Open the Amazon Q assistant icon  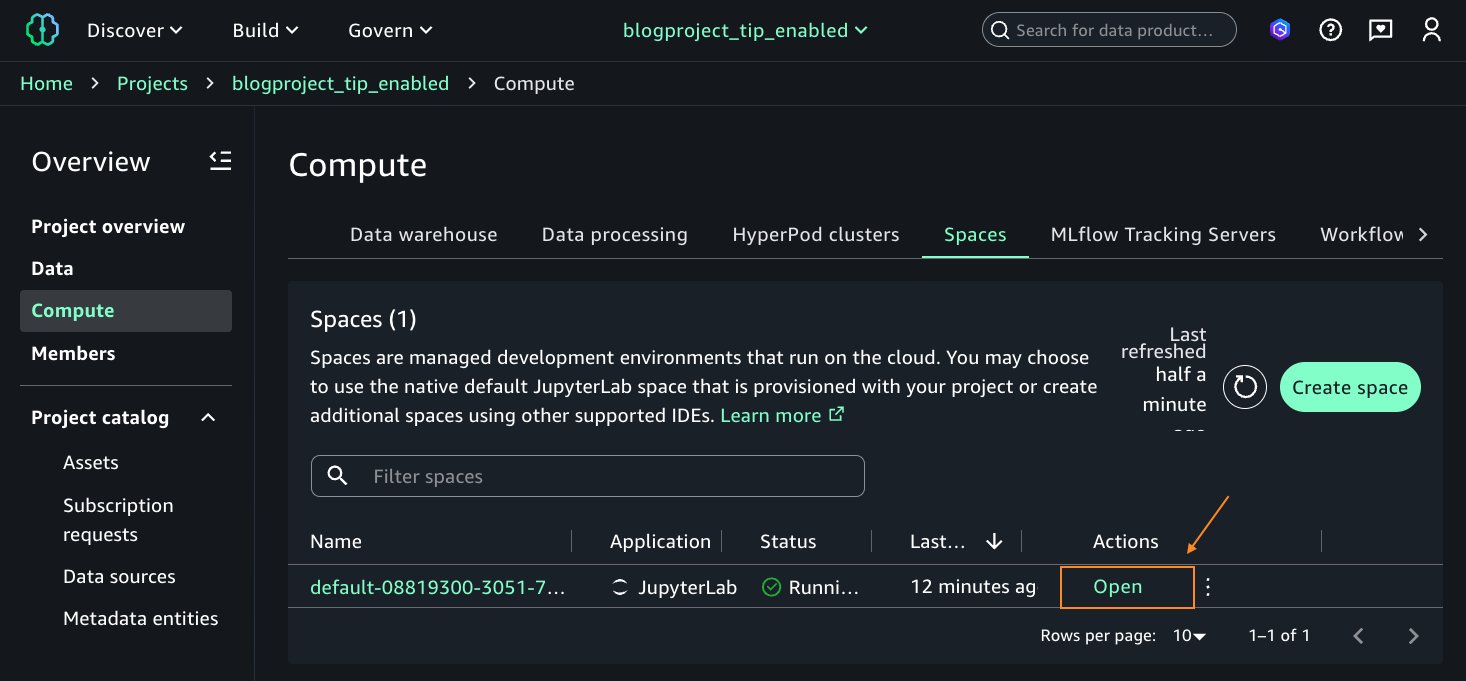[1280, 30]
